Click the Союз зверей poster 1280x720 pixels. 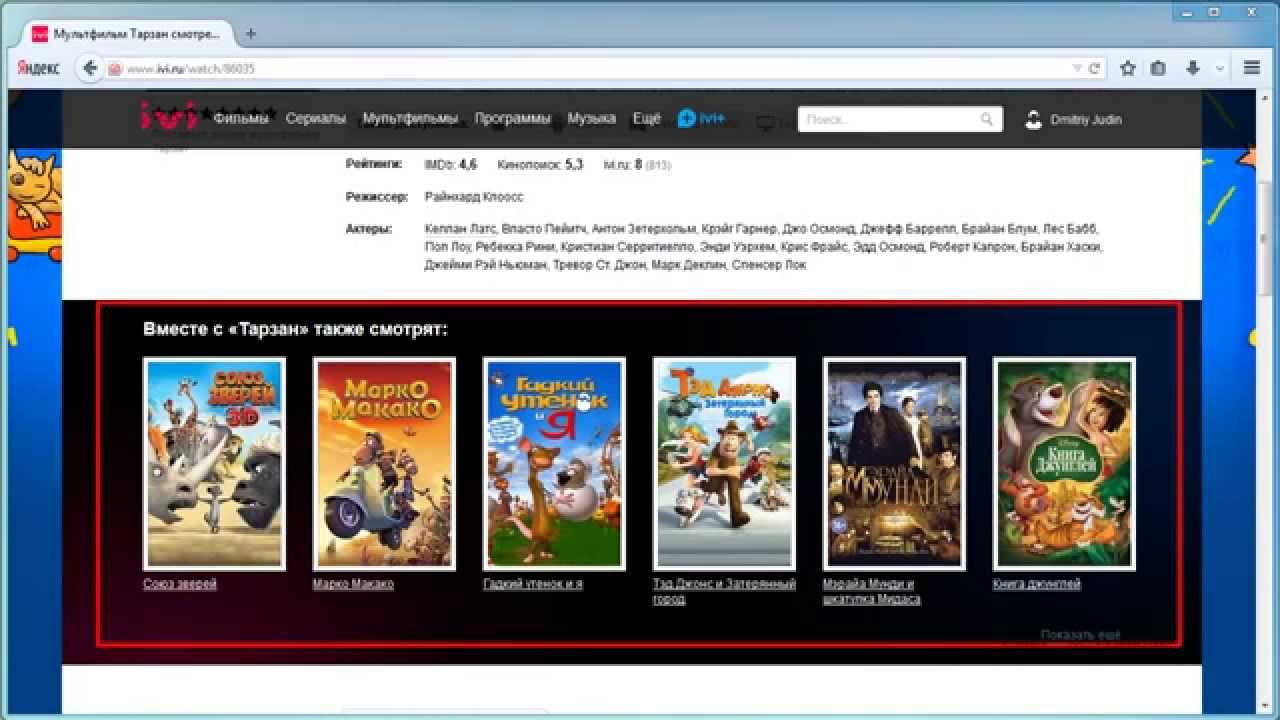215,464
